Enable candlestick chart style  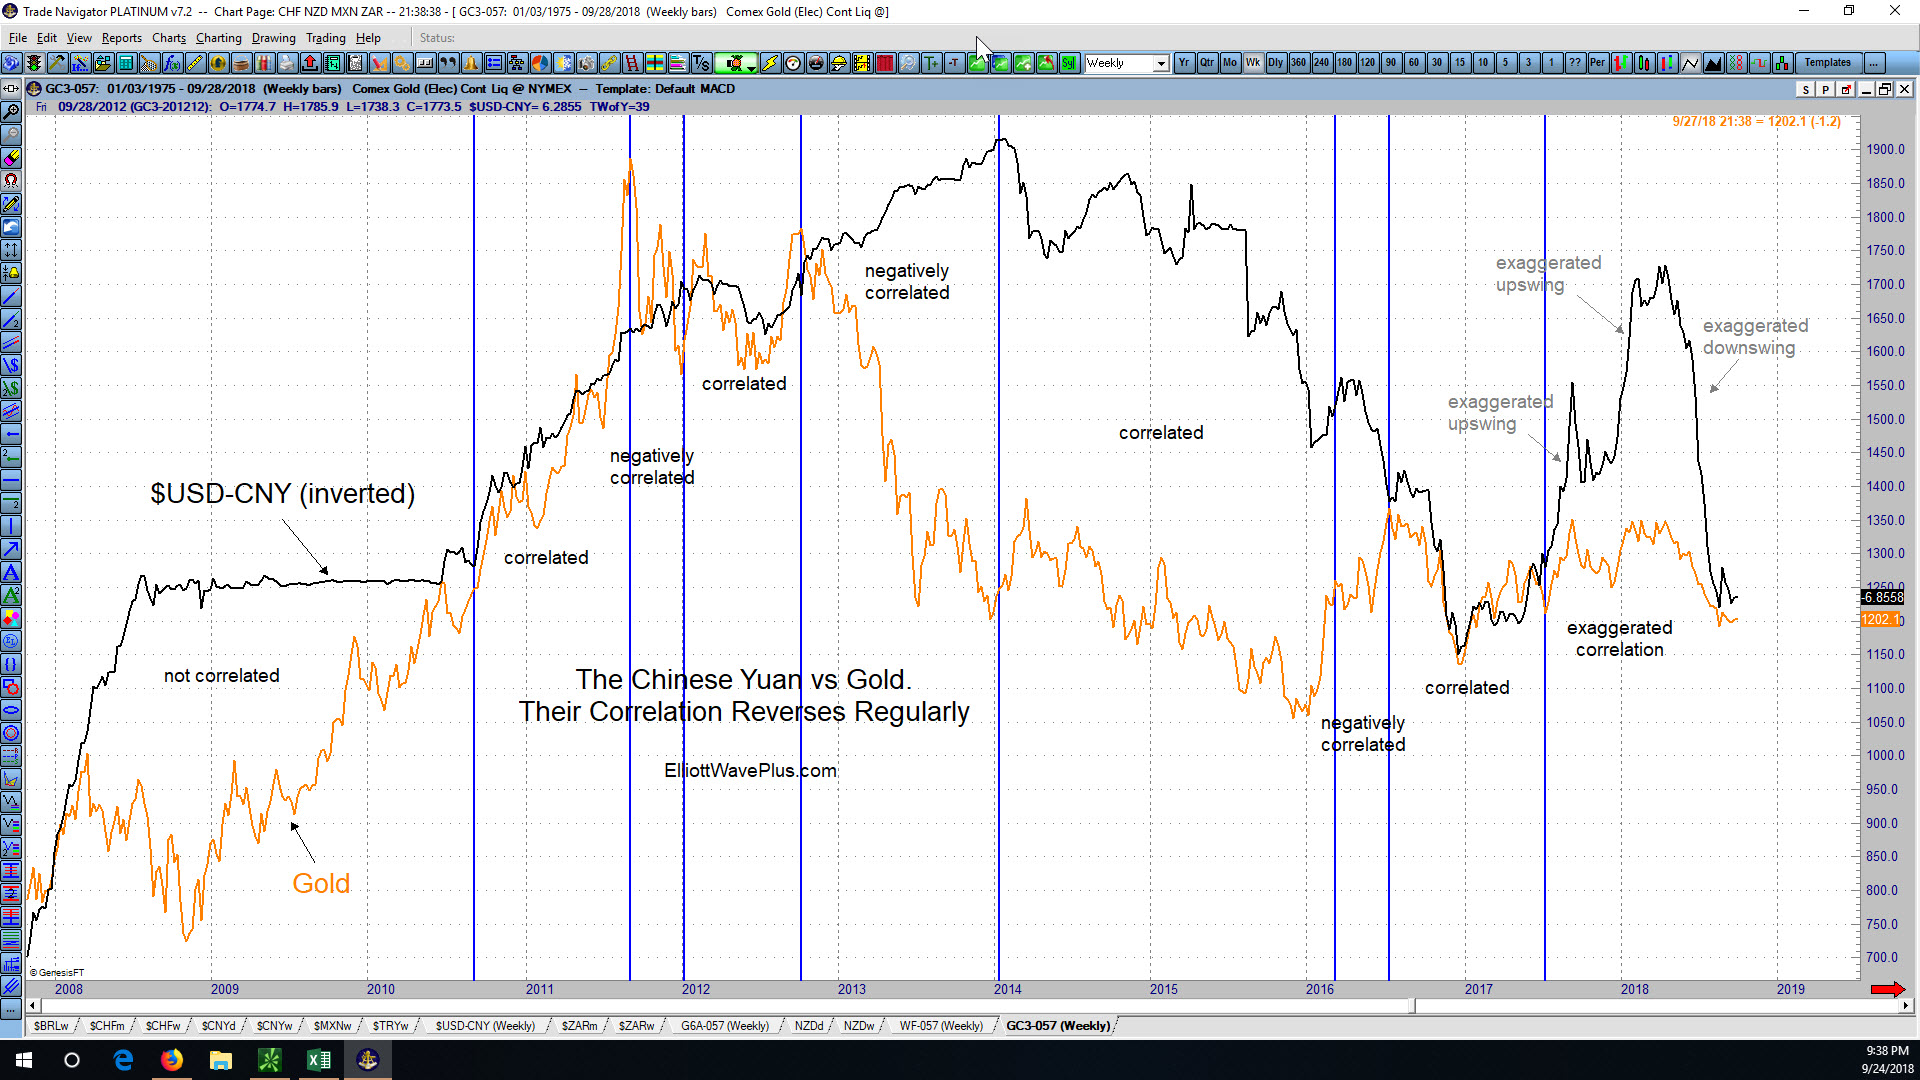1643,63
